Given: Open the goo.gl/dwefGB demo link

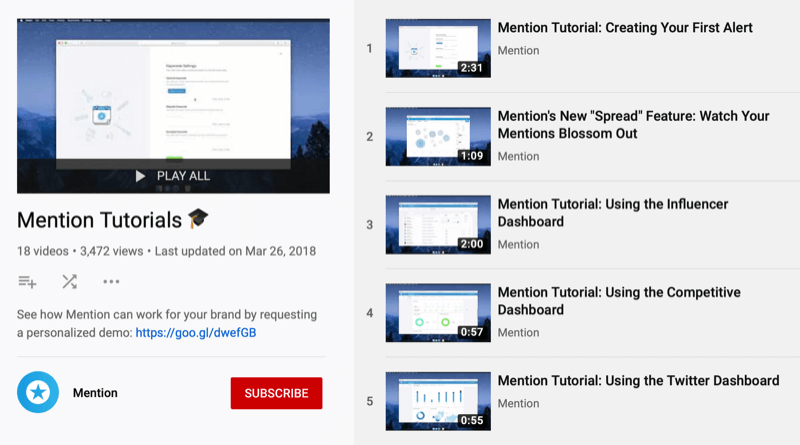Looking at the screenshot, I should click(196, 333).
